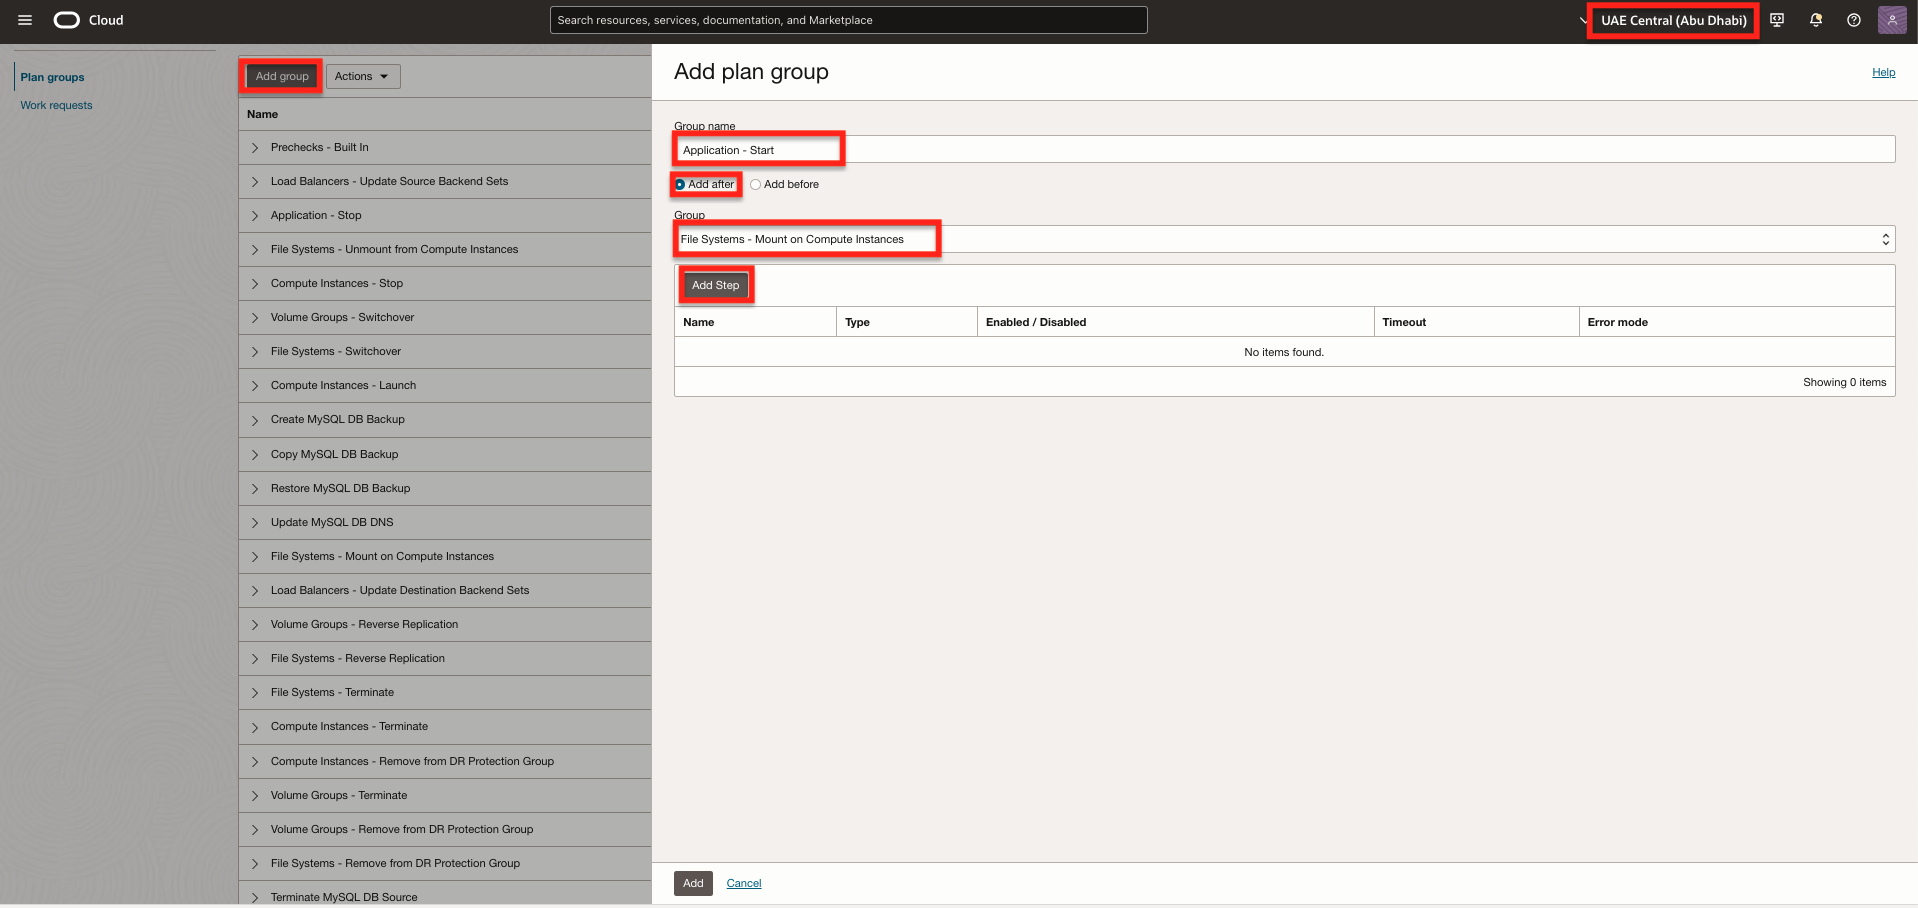The height and width of the screenshot is (908, 1918).
Task: Click the Cancel link
Action: point(744,883)
